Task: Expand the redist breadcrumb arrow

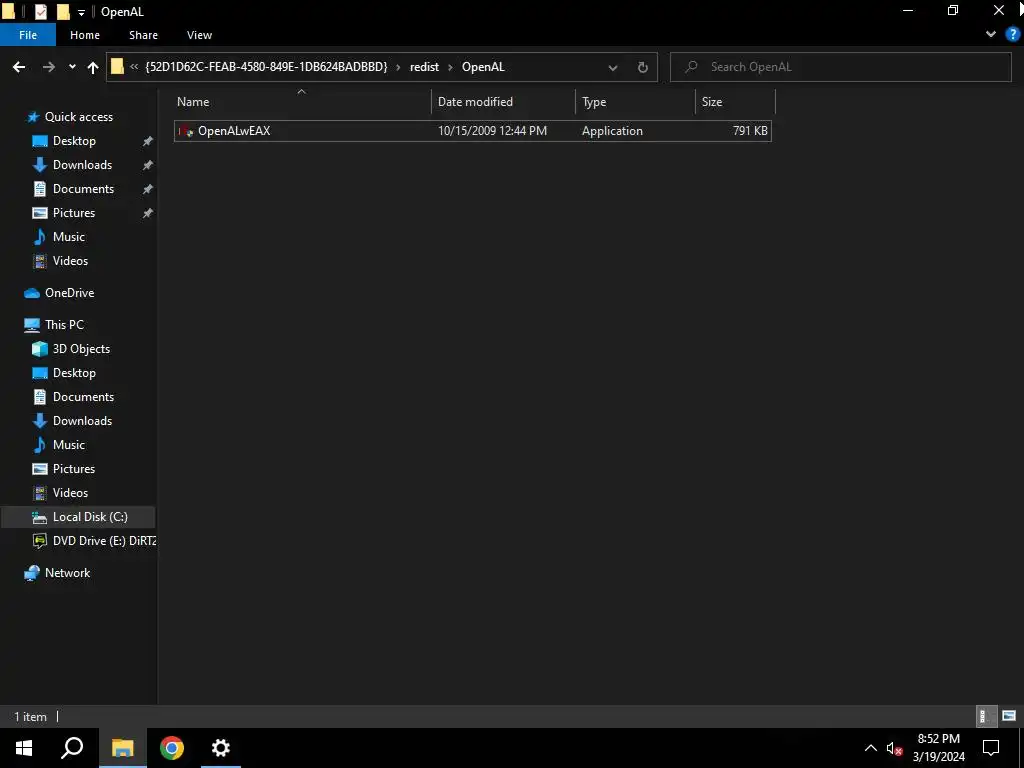Action: (x=450, y=67)
